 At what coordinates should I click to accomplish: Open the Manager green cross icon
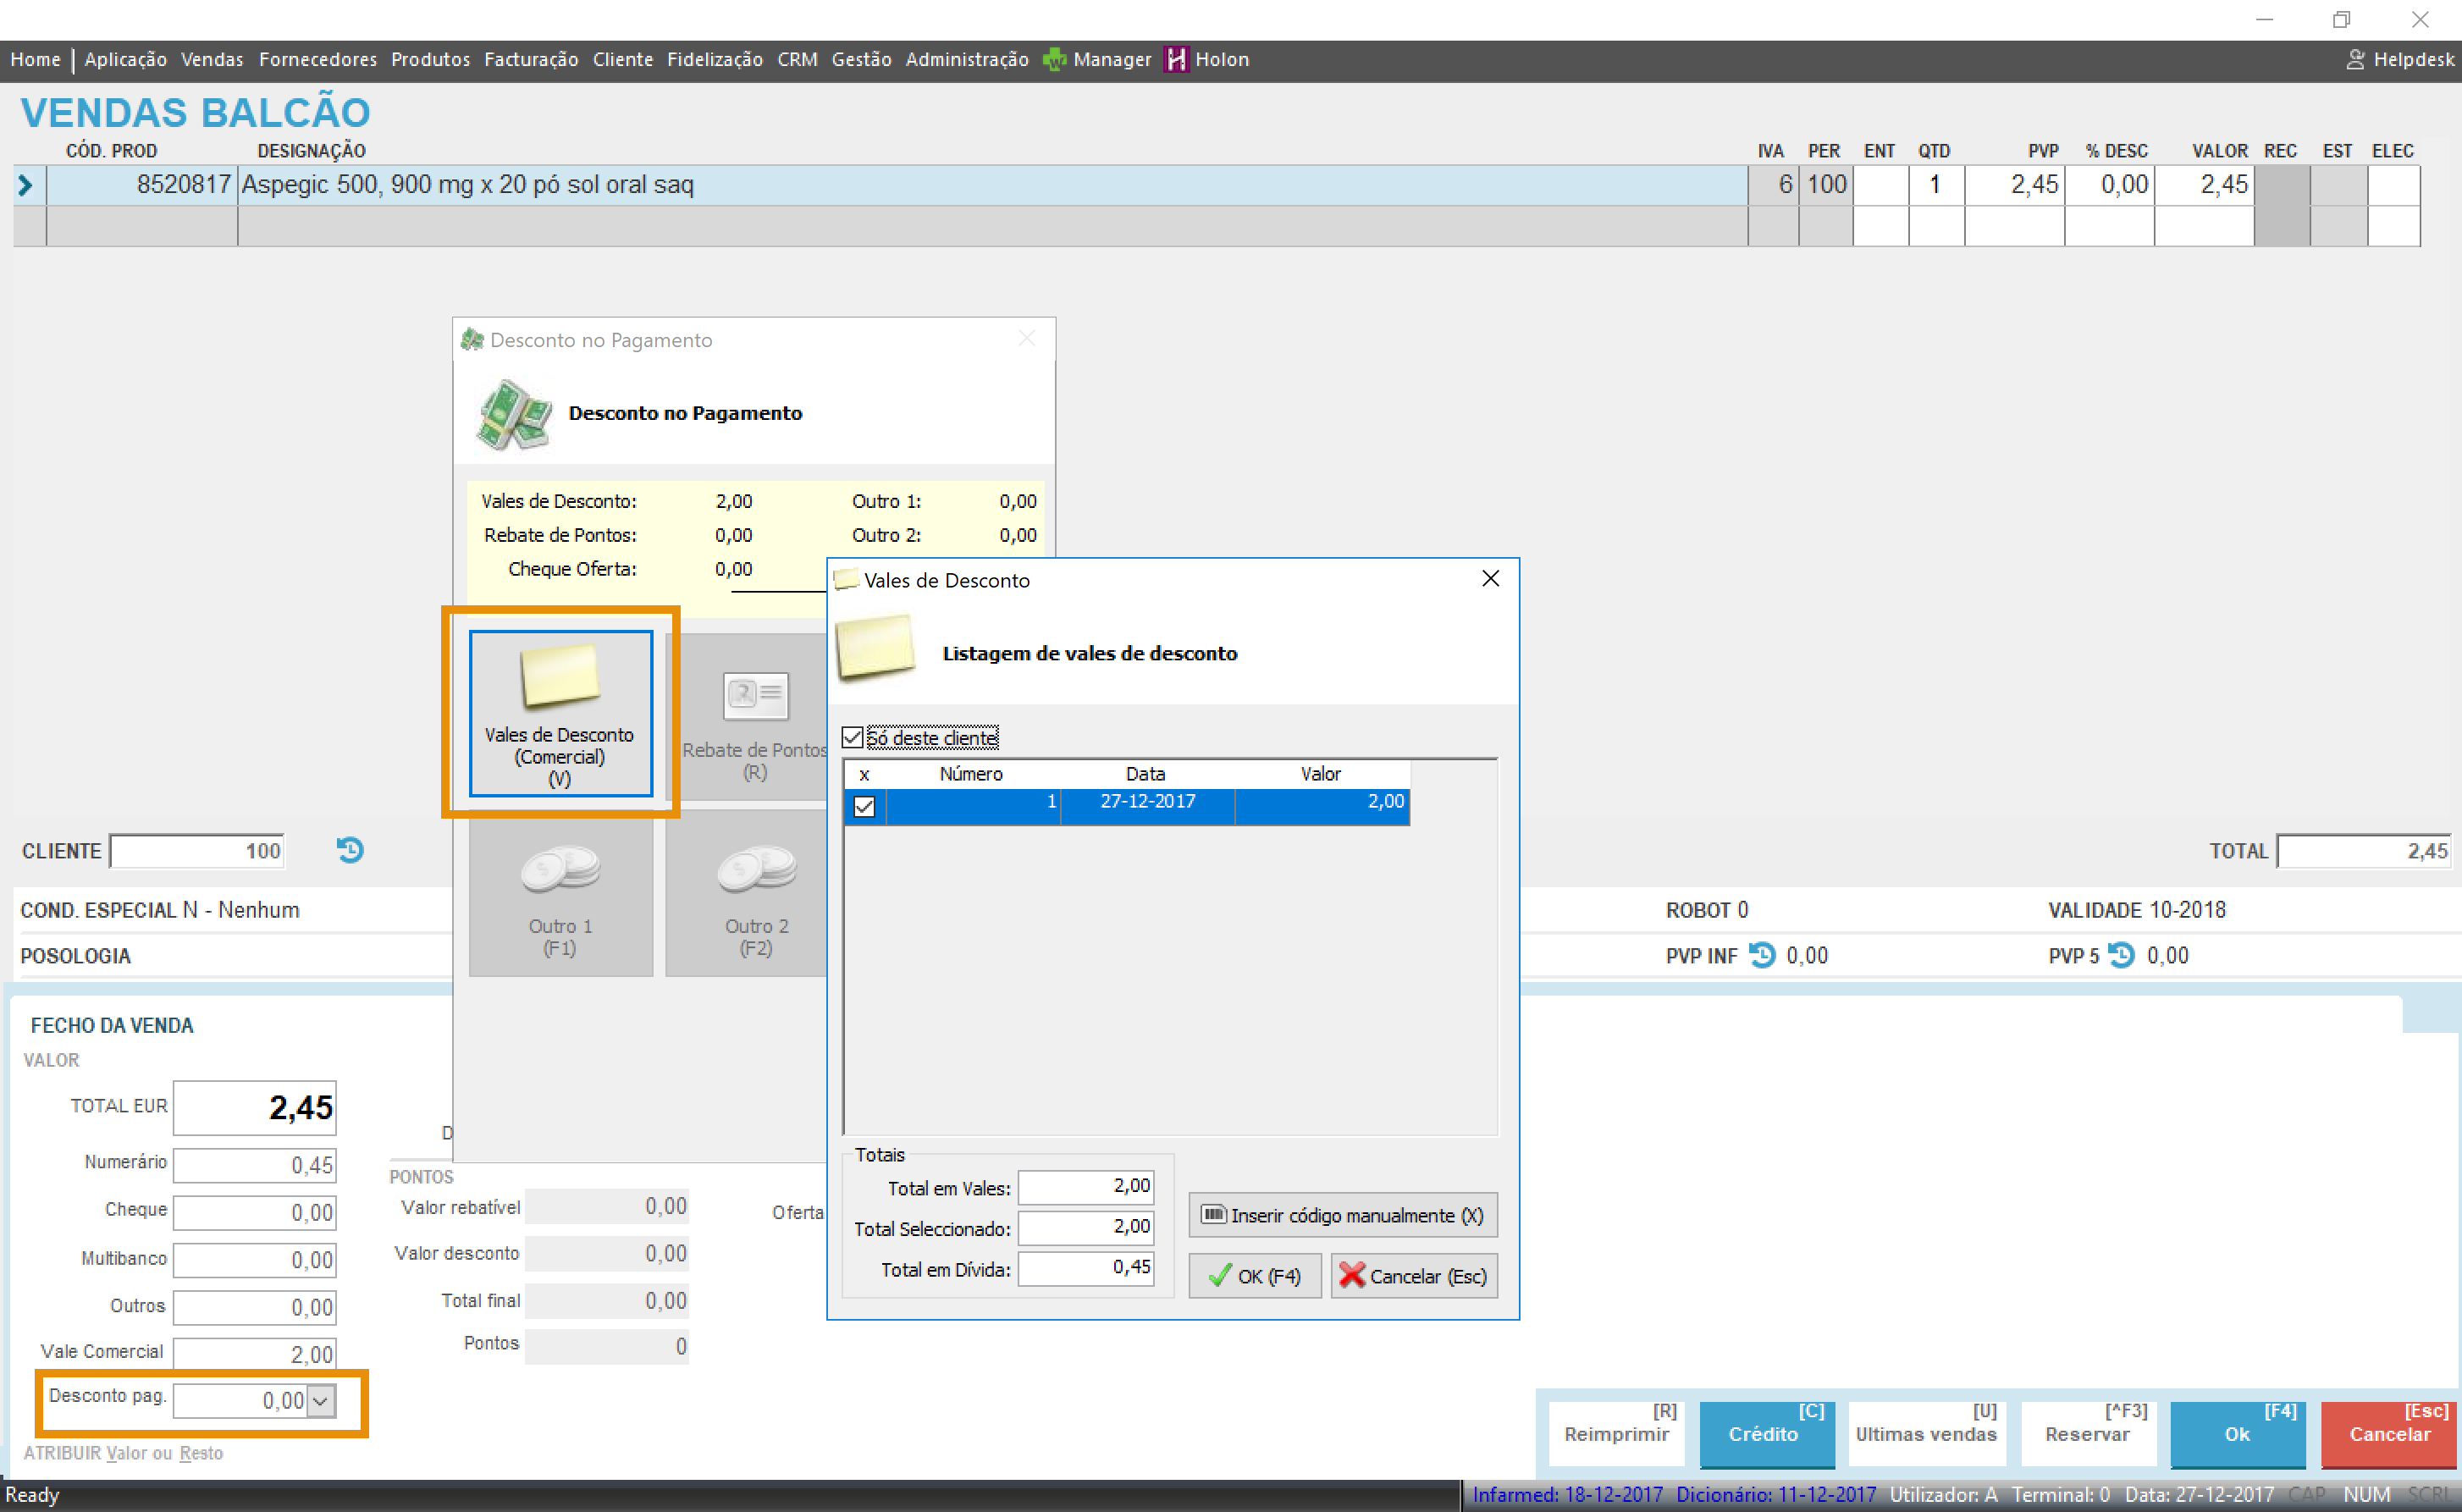(1054, 60)
